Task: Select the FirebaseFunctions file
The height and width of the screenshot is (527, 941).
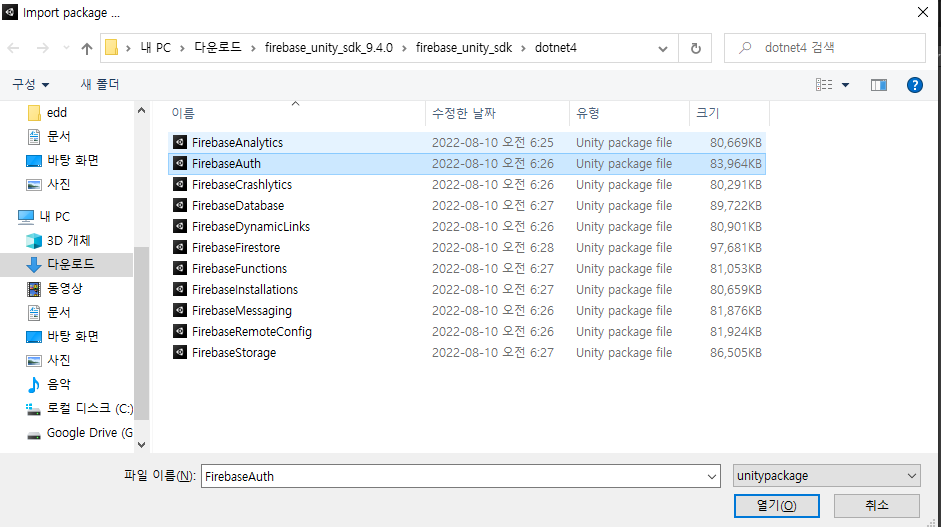Action: [x=239, y=268]
